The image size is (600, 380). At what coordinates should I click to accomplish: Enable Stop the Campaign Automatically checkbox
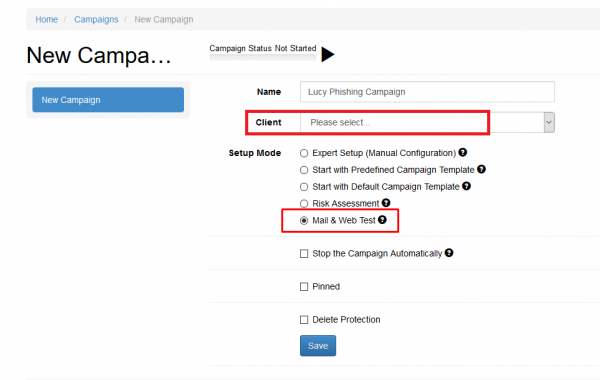pos(304,254)
